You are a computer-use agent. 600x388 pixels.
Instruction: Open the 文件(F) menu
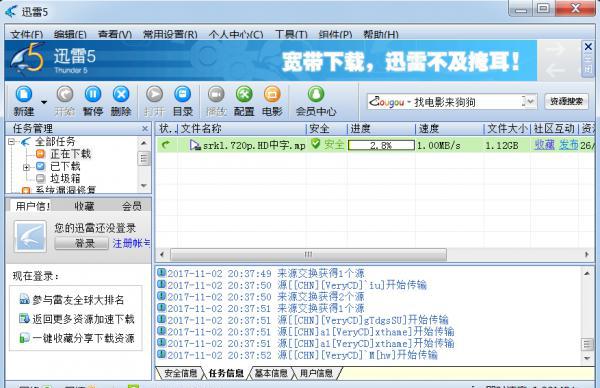26,35
